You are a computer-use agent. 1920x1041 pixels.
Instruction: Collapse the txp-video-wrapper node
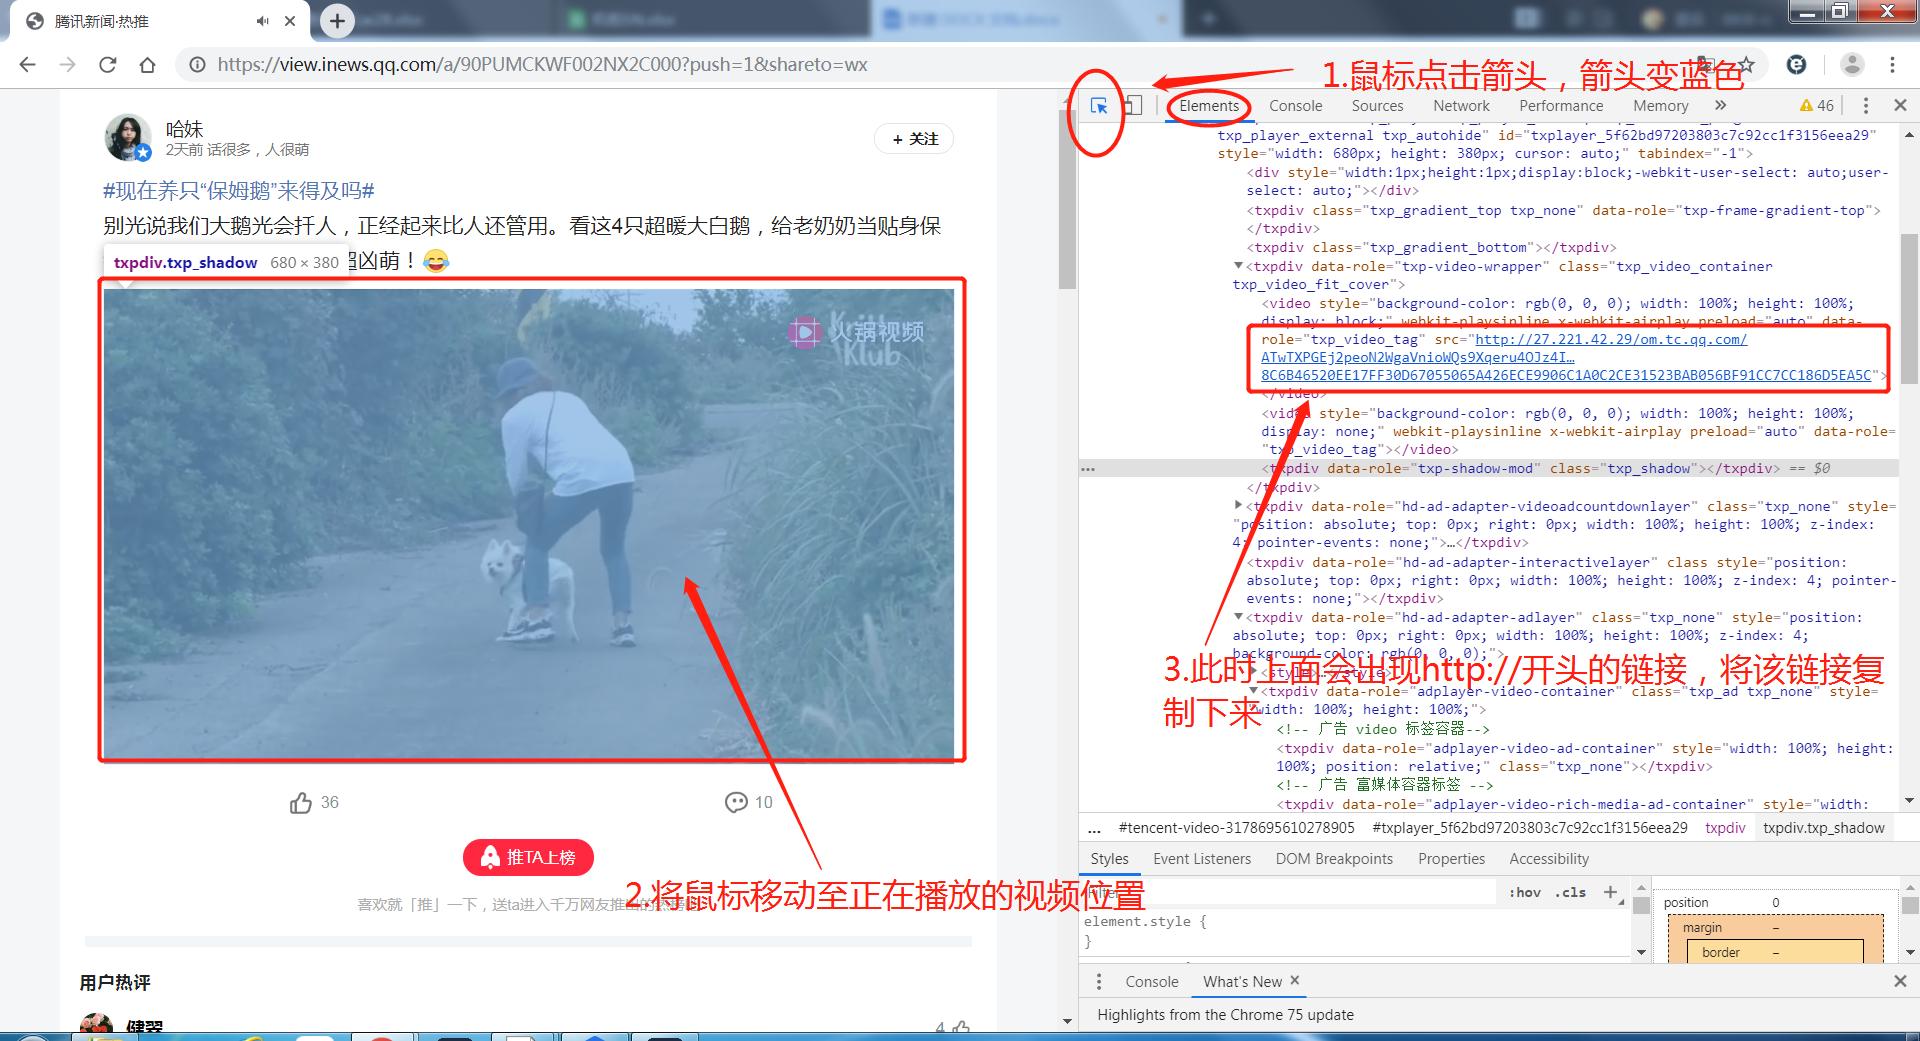pos(1238,266)
